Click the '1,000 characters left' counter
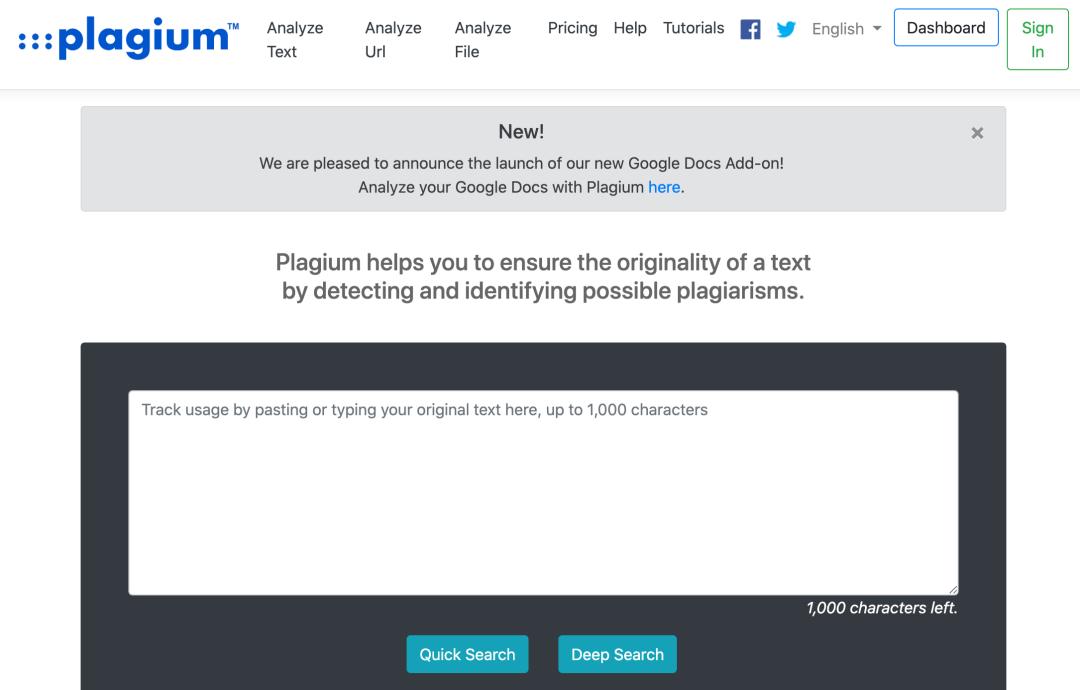1080x690 pixels. 881,608
